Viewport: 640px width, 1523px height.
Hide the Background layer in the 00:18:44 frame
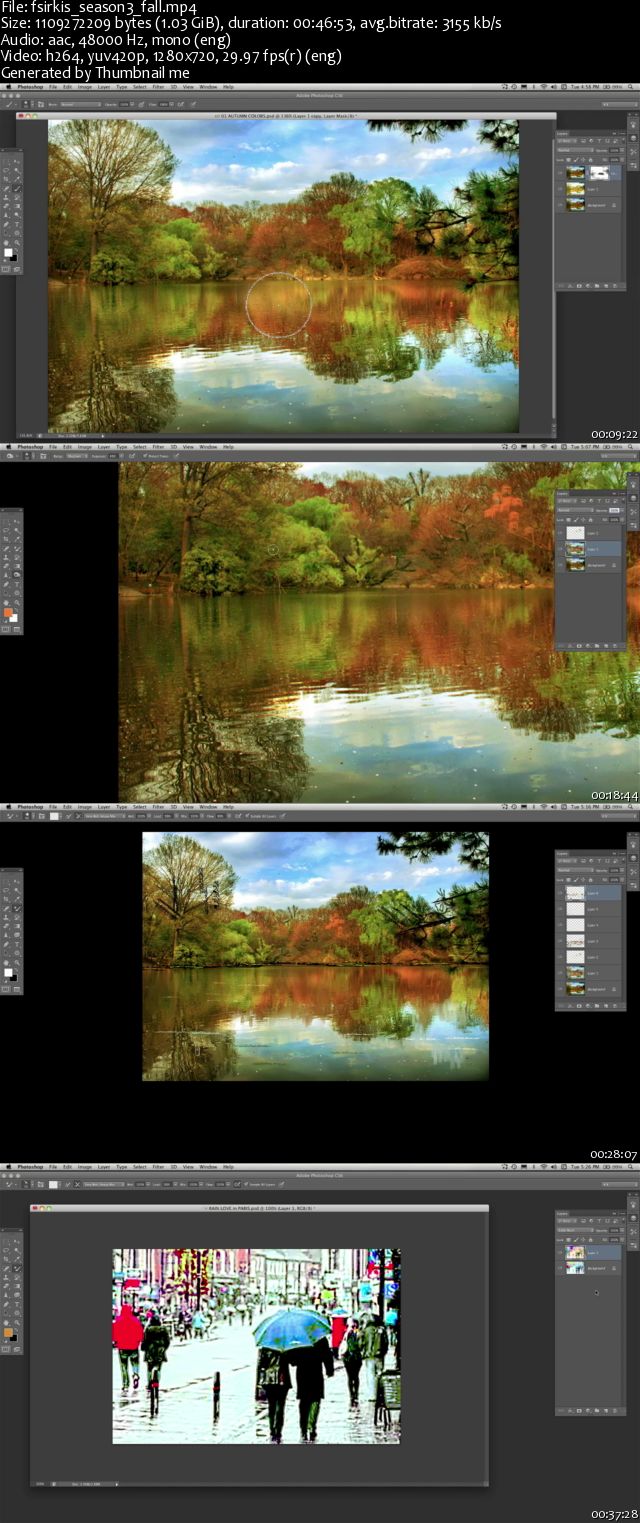click(x=560, y=565)
